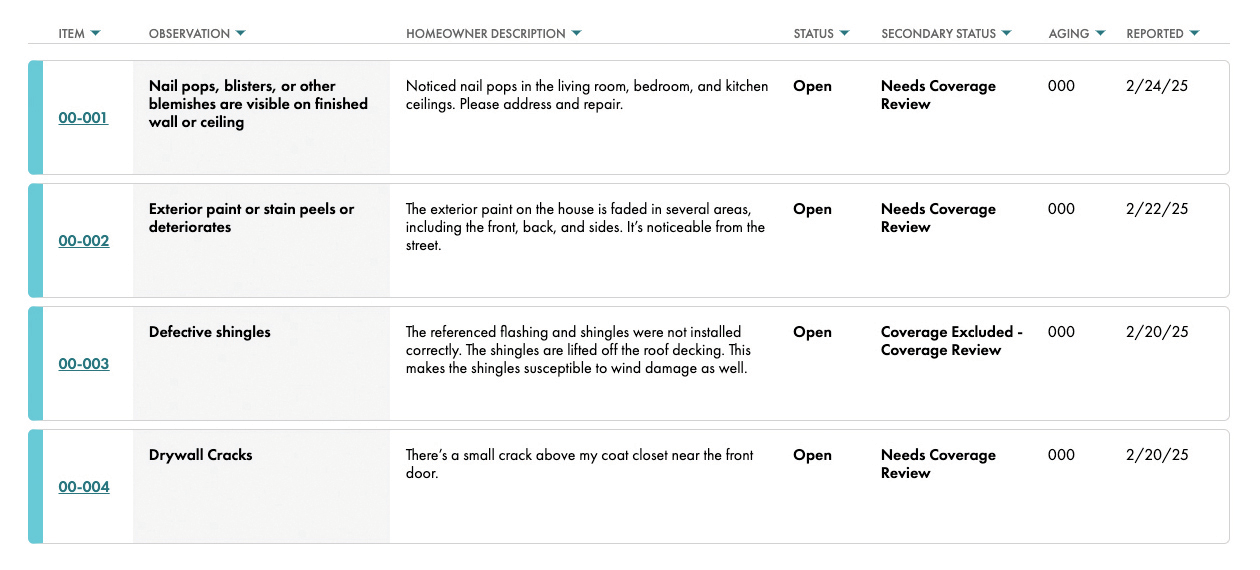Open item link 00-002
The width and height of the screenshot is (1260, 570).
pyautogui.click(x=84, y=241)
